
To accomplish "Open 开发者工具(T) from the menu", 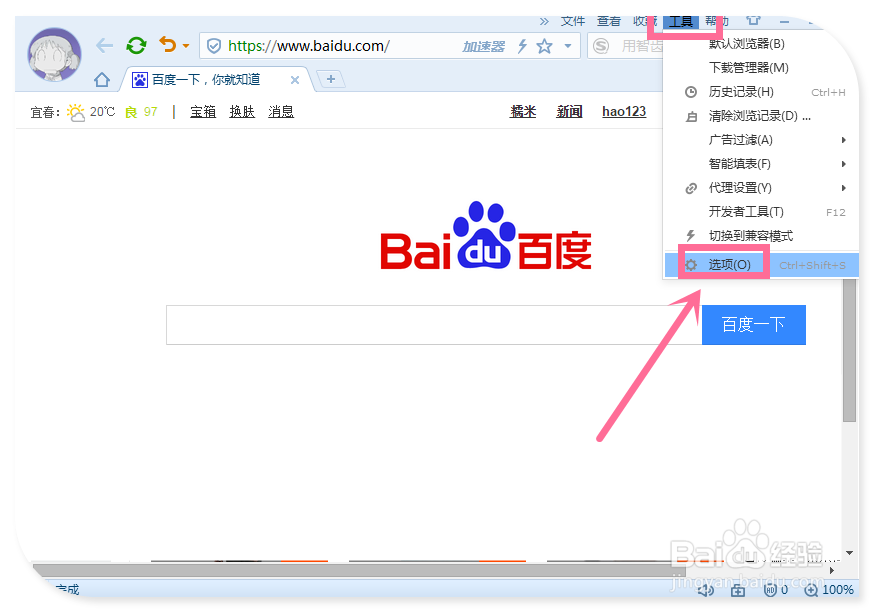I will [760, 212].
